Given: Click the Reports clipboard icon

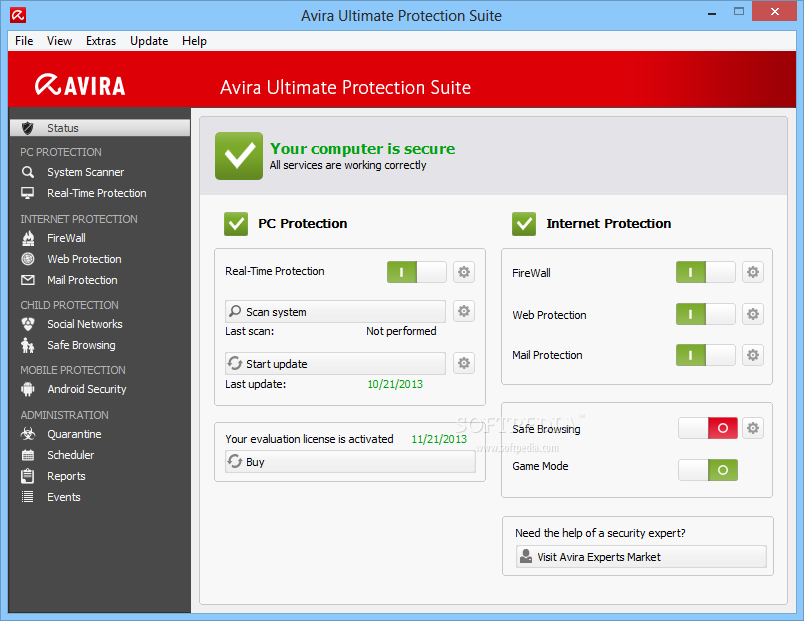Looking at the screenshot, I should 28,476.
